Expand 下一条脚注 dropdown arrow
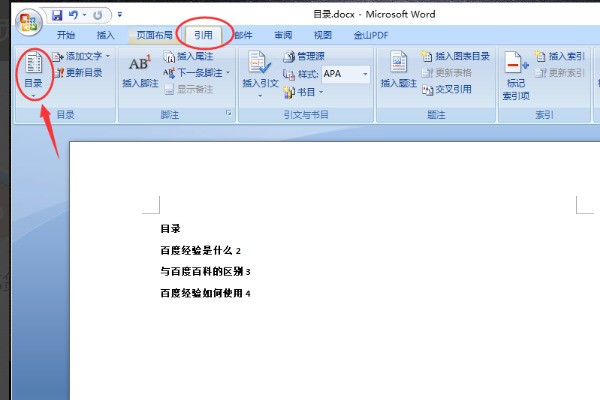 (228, 73)
